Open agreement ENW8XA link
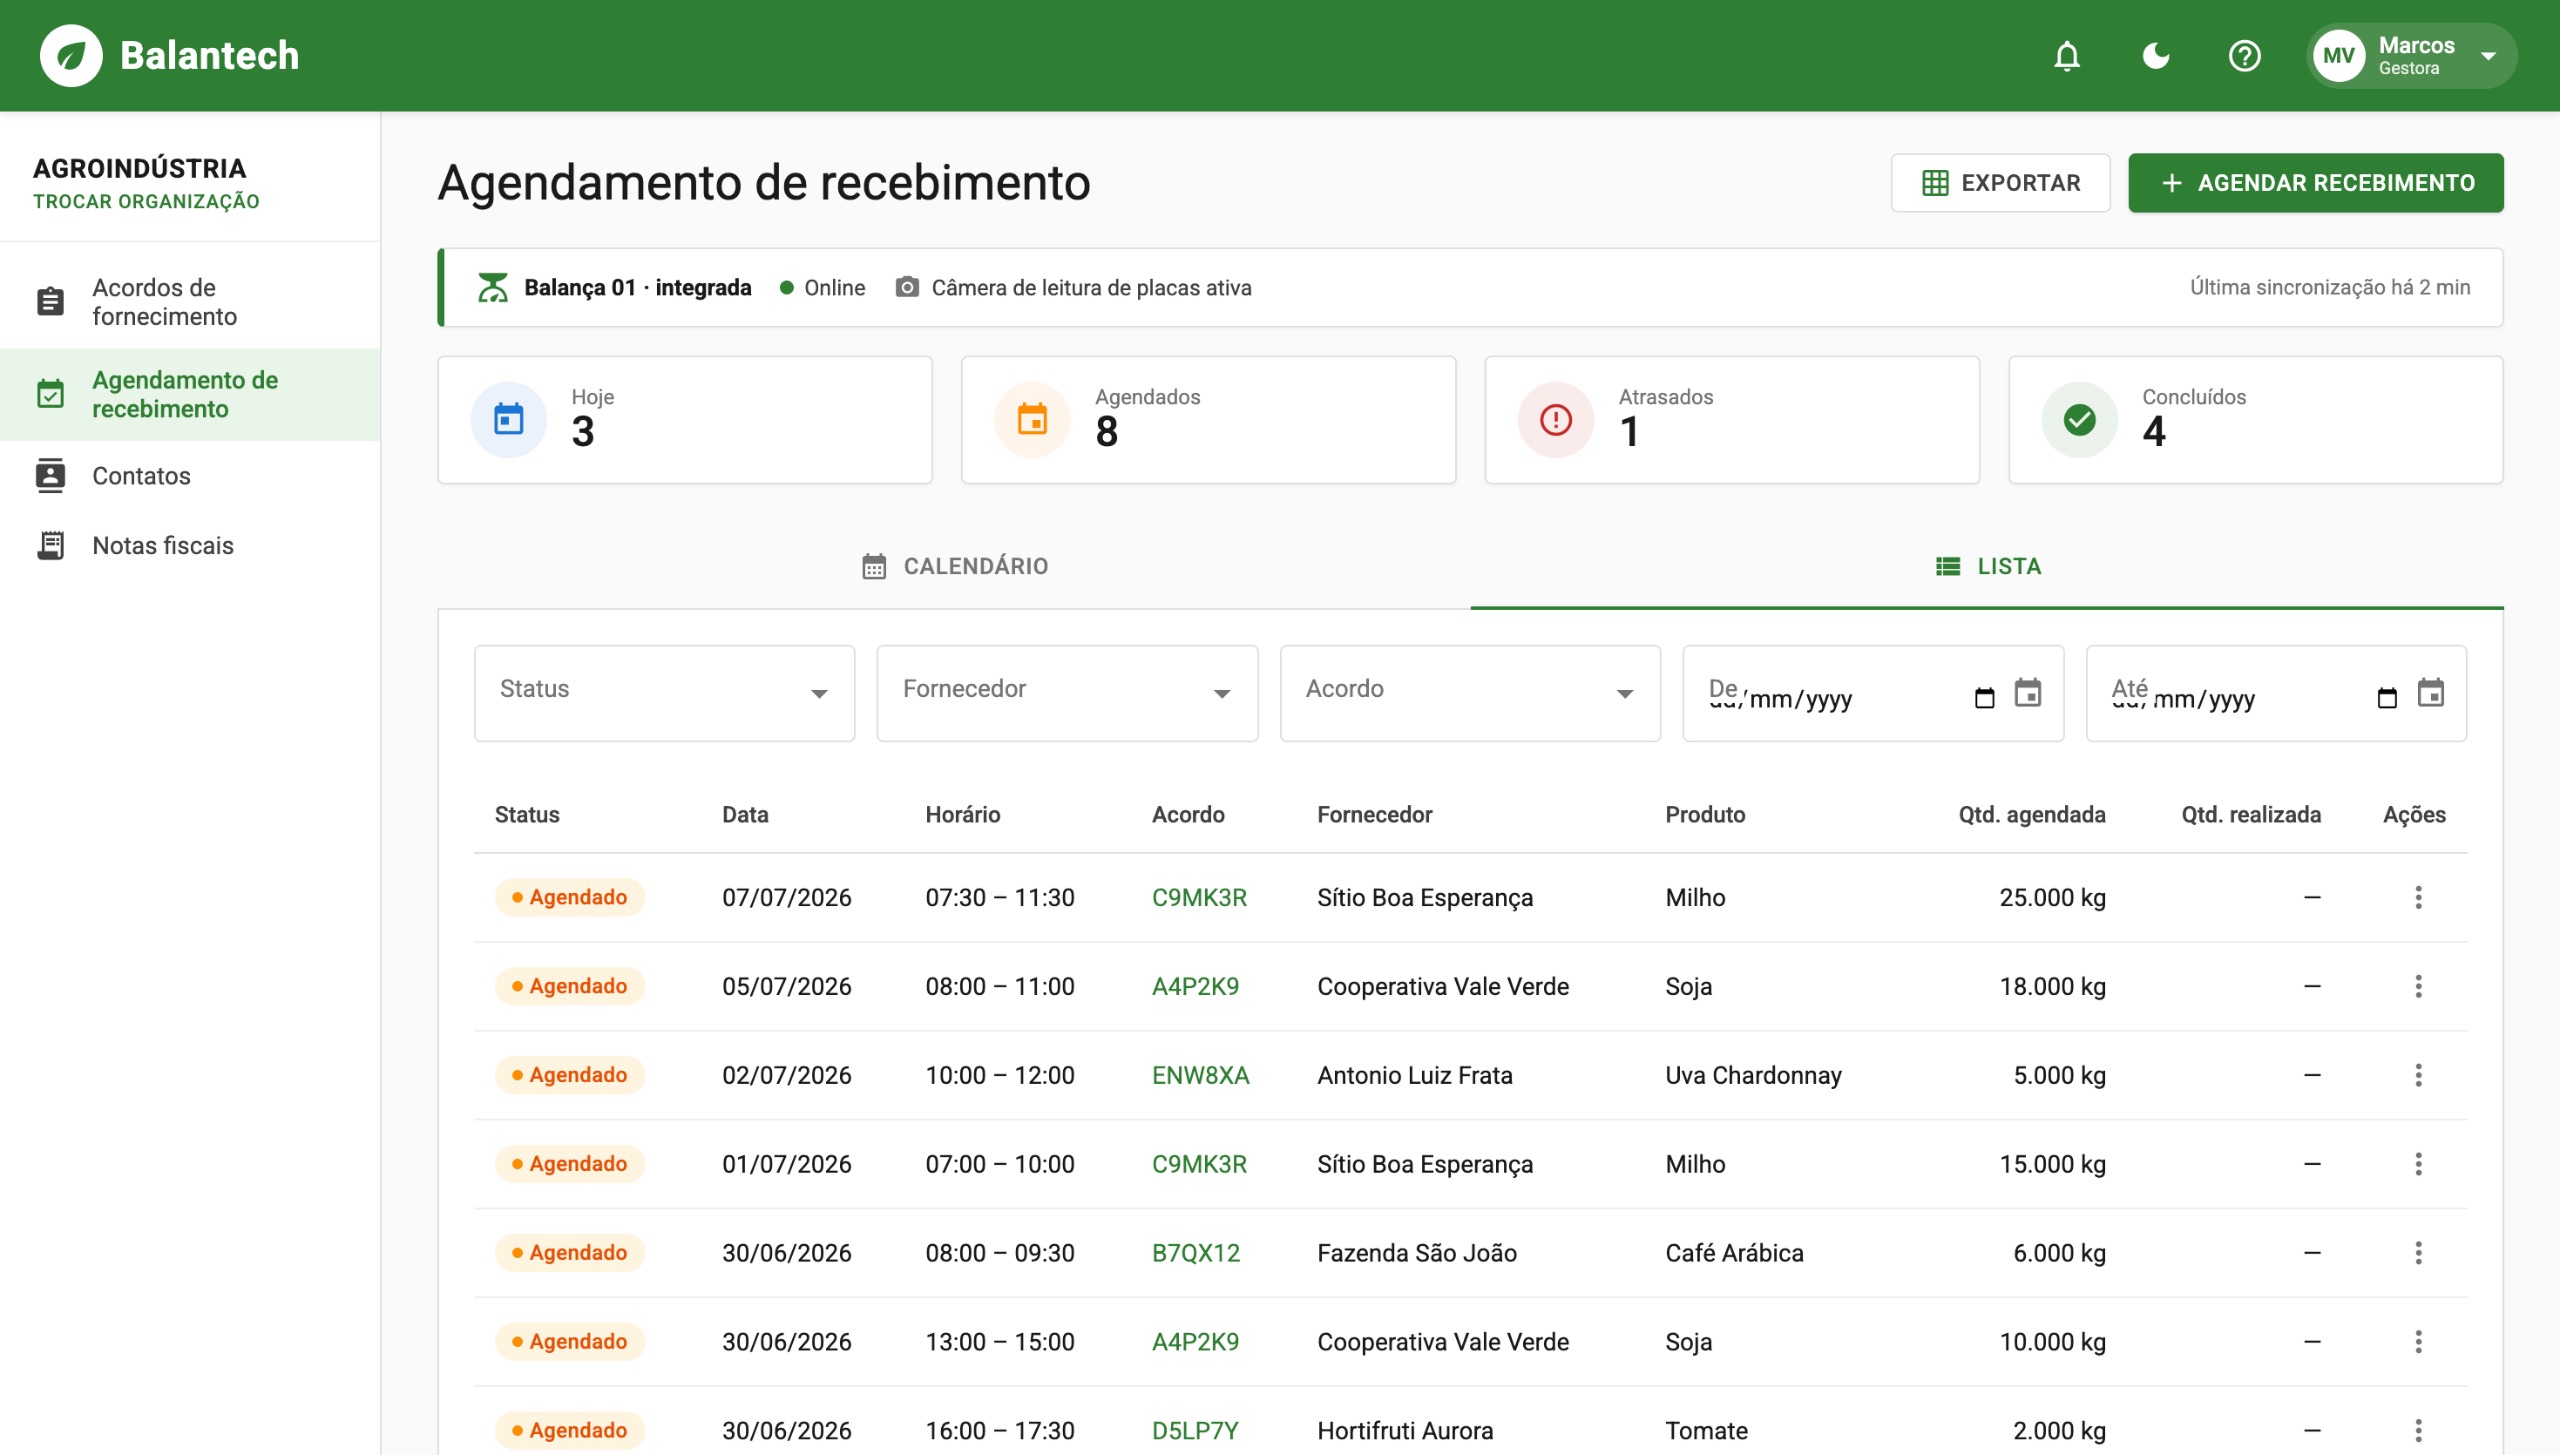 [1200, 1075]
